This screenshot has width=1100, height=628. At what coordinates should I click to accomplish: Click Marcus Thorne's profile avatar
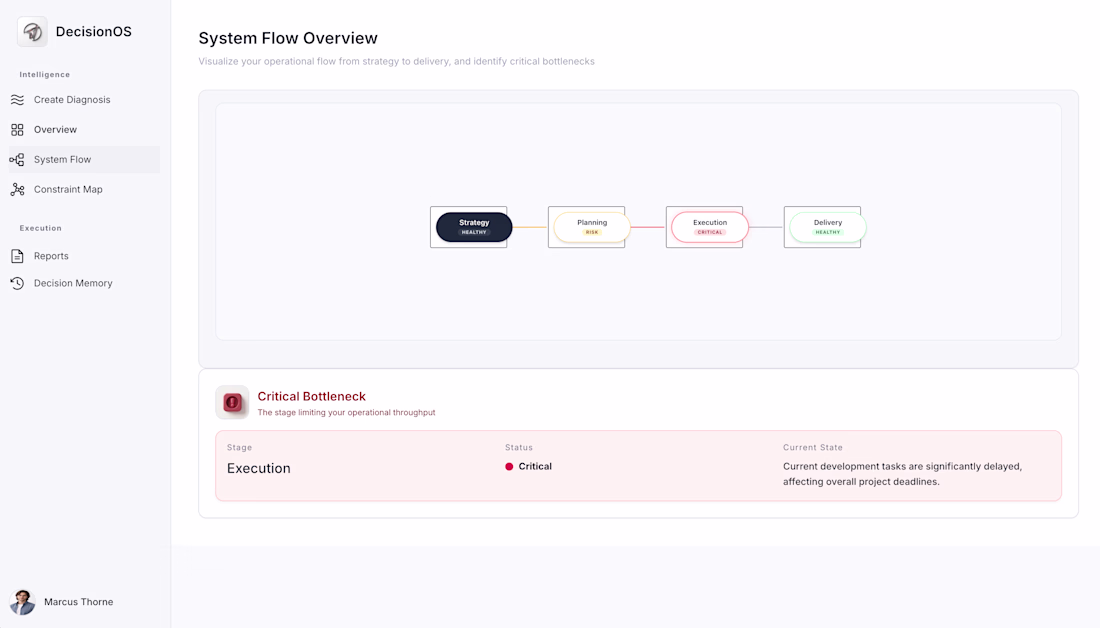point(23,602)
